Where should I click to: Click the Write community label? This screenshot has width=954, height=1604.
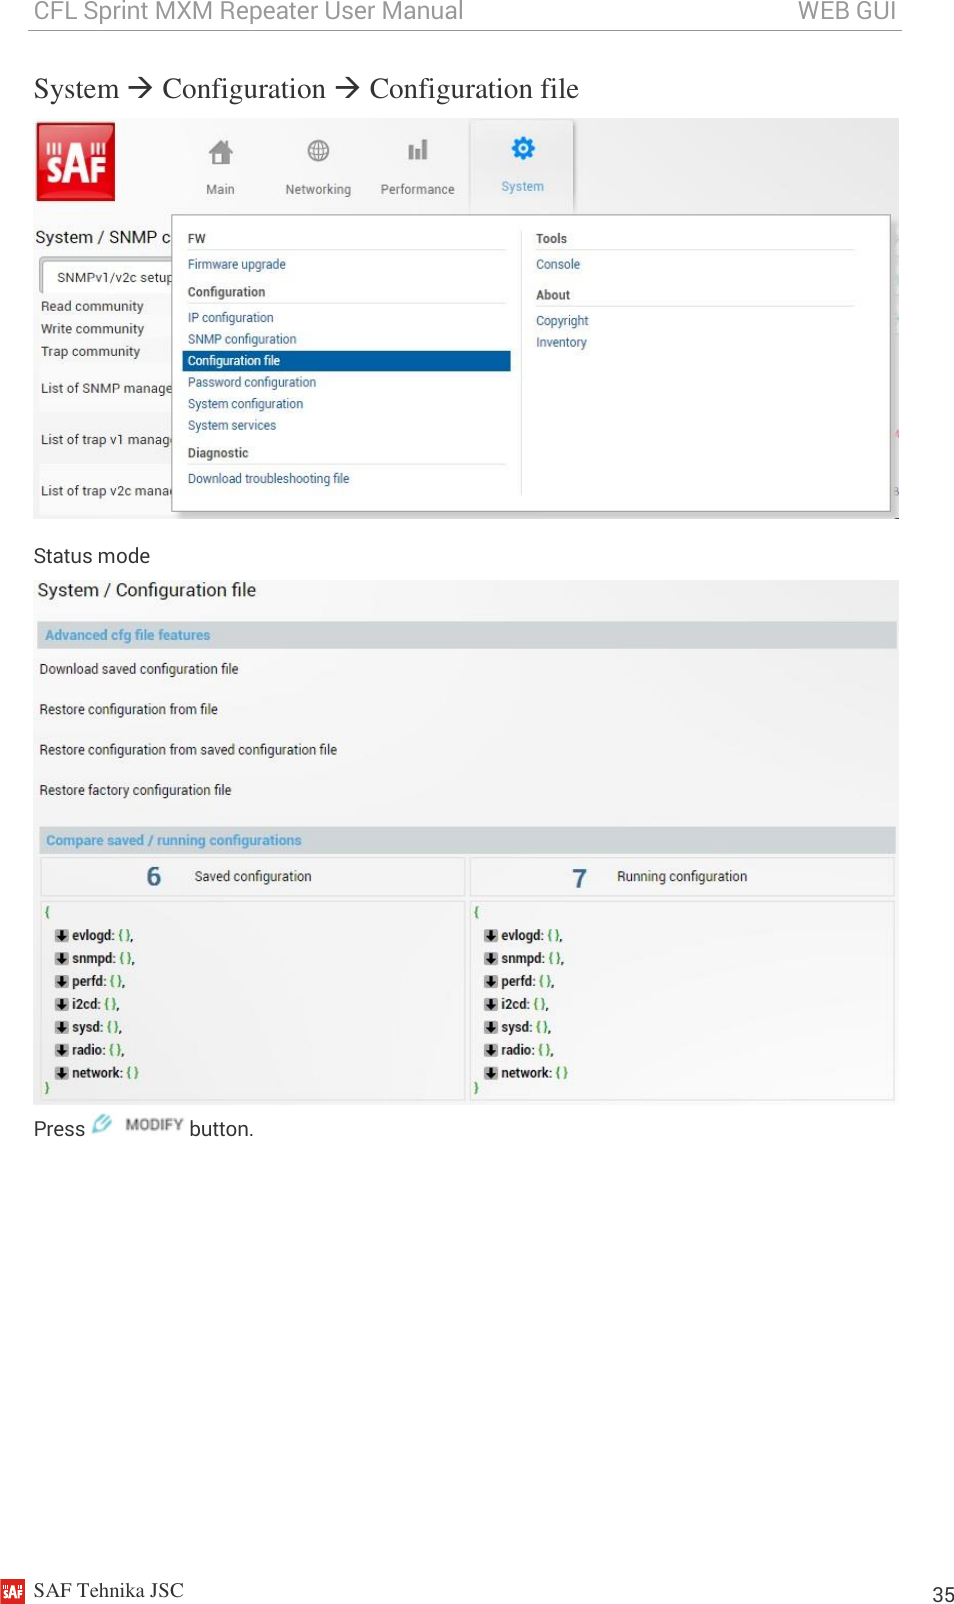pyautogui.click(x=92, y=329)
